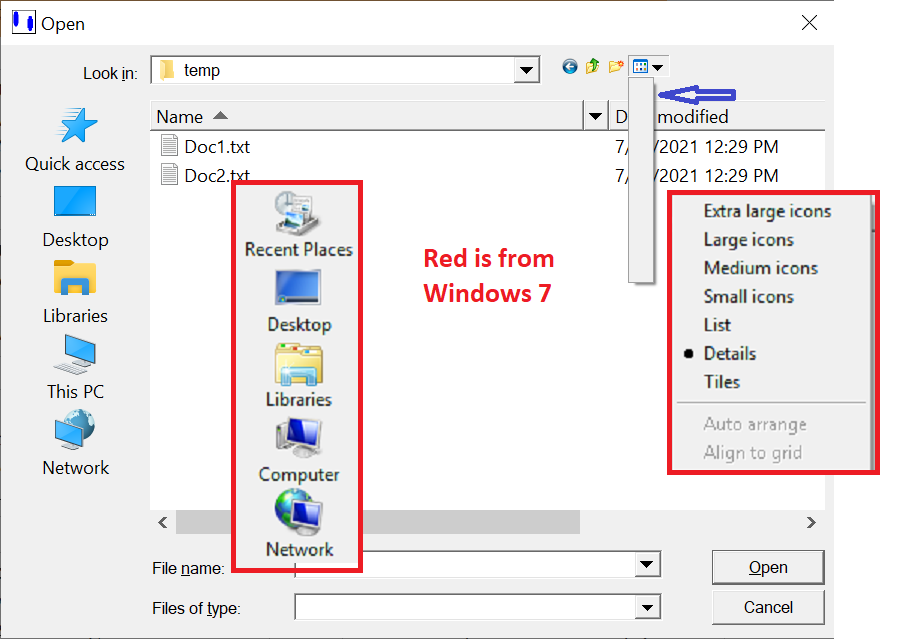Image resolution: width=897 pixels, height=639 pixels.
Task: Switch to List view
Action: click(x=717, y=325)
